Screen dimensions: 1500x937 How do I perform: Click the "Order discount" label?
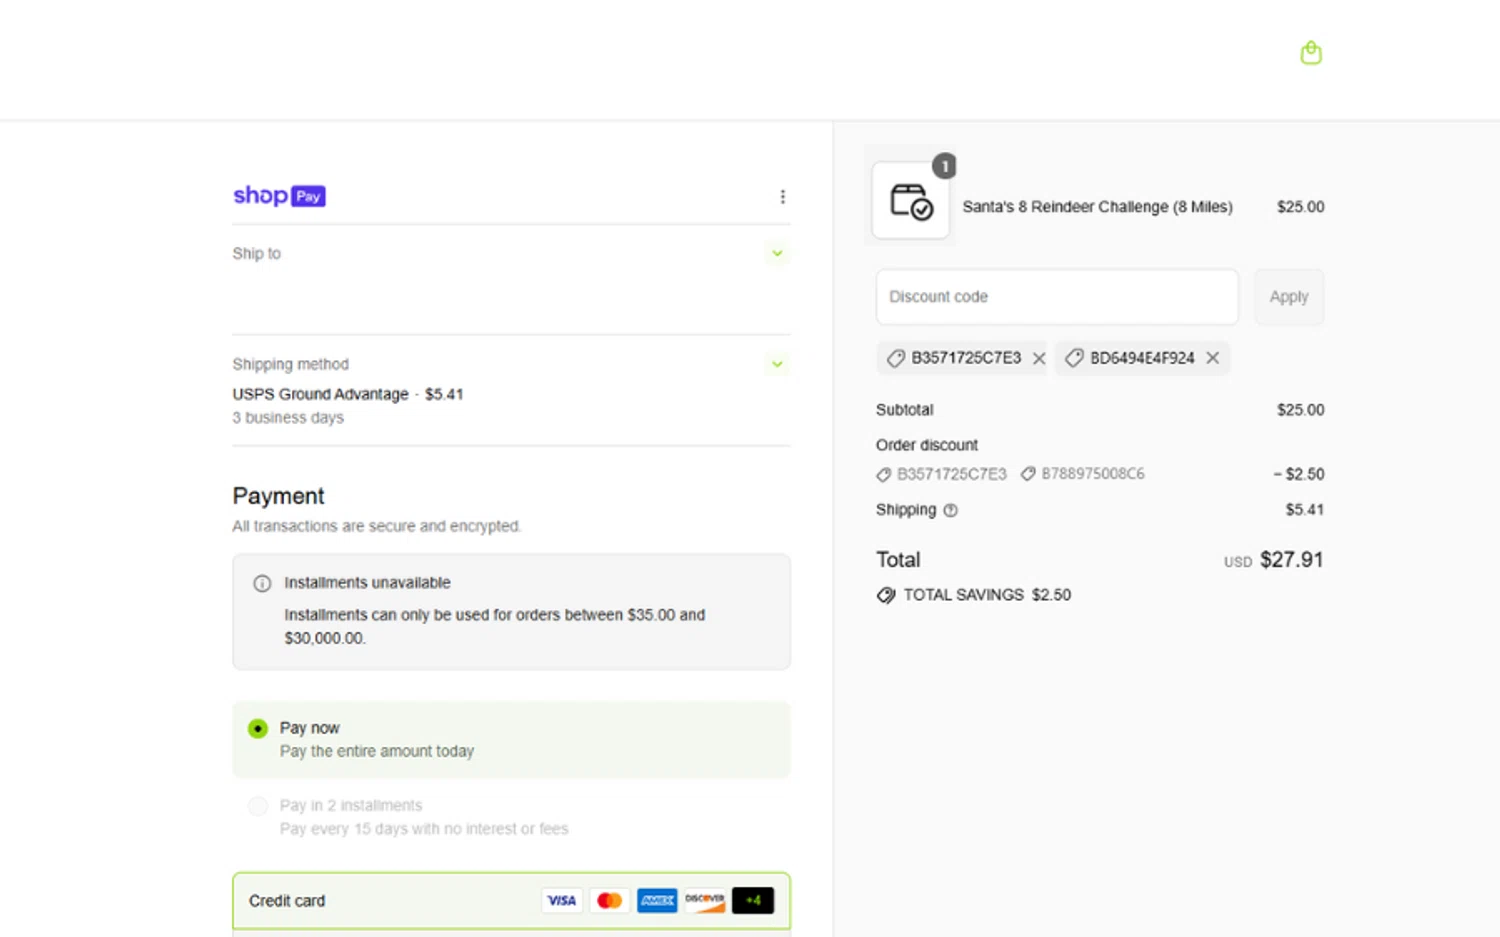tap(927, 445)
